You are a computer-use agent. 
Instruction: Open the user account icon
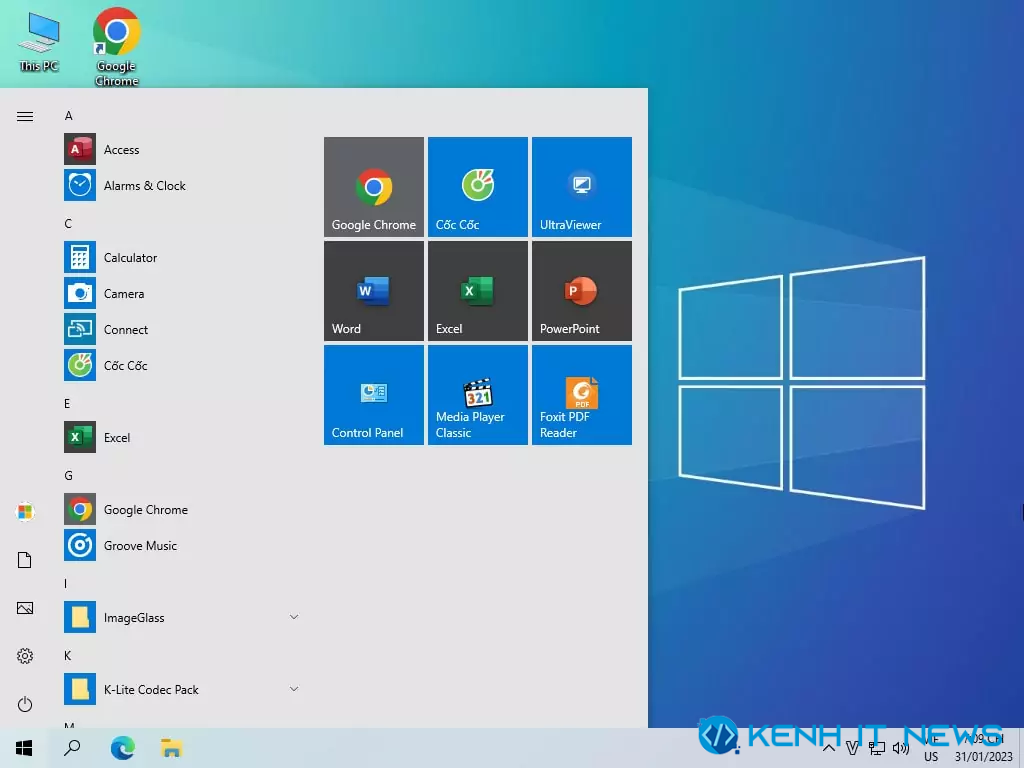25,511
